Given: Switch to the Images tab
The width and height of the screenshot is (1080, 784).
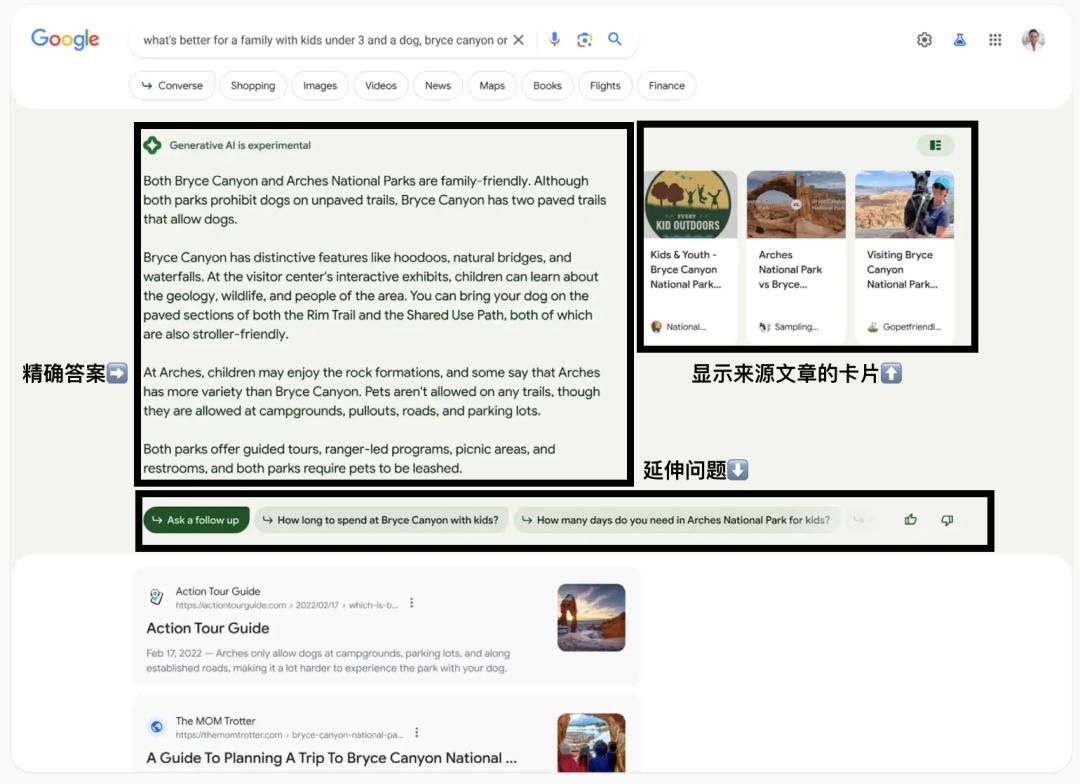Looking at the screenshot, I should 320,85.
